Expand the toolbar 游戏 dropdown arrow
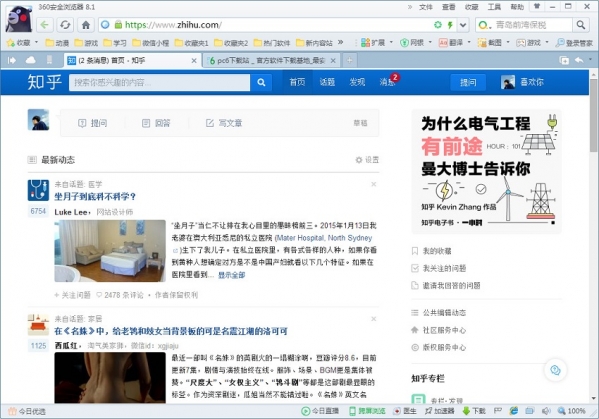599x419 pixels. pos(547,42)
